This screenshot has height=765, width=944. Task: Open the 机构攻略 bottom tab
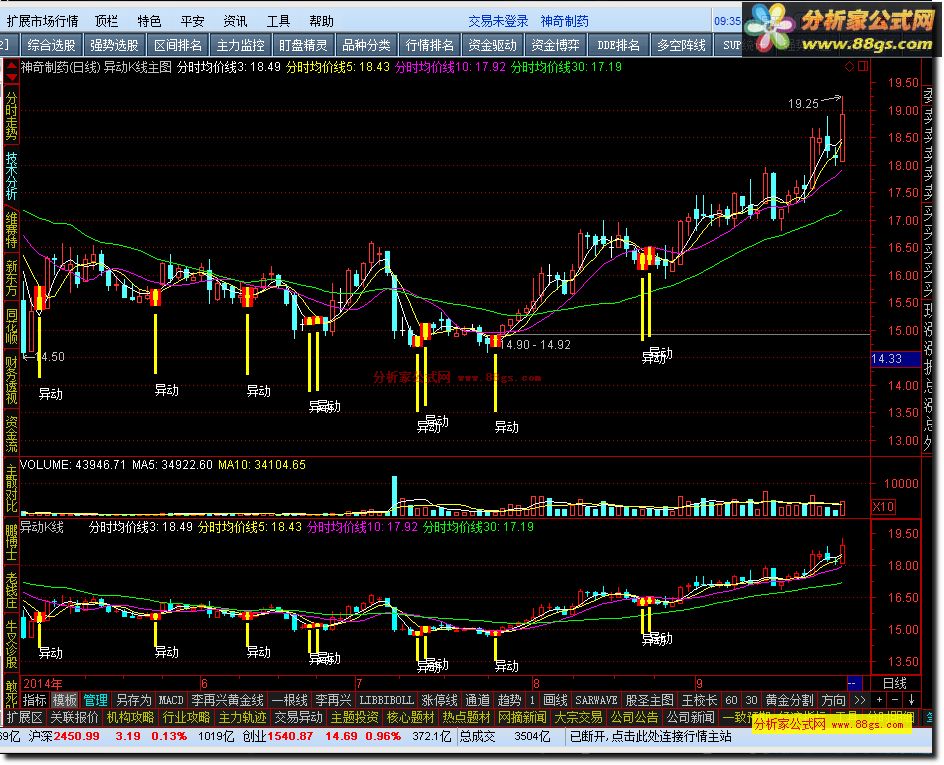(x=131, y=717)
